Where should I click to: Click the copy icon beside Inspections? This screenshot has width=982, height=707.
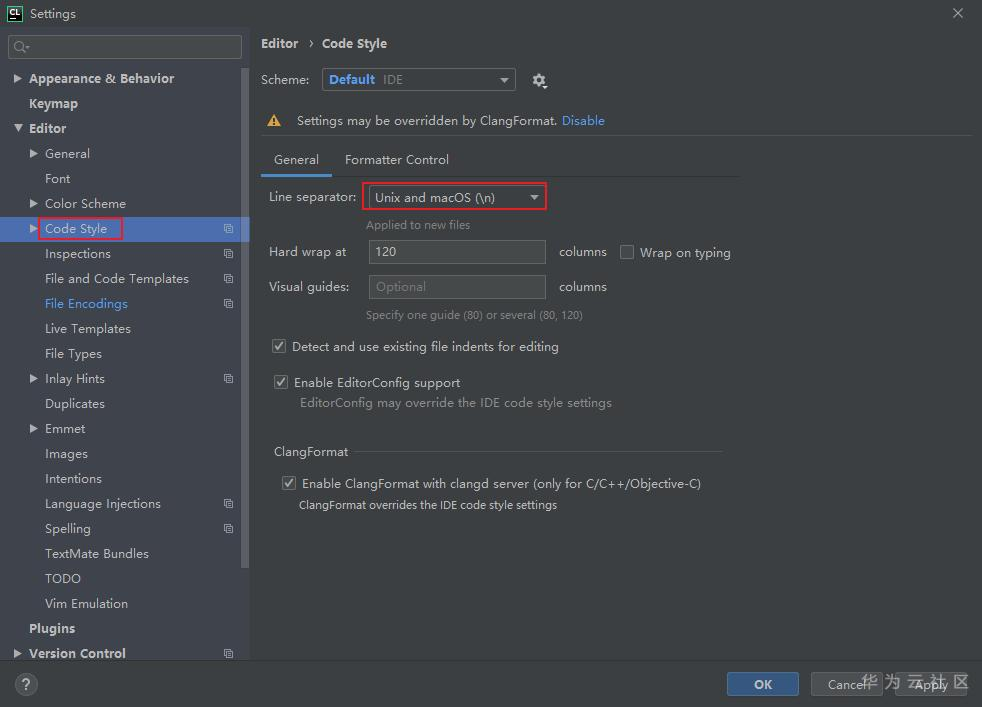[x=228, y=254]
